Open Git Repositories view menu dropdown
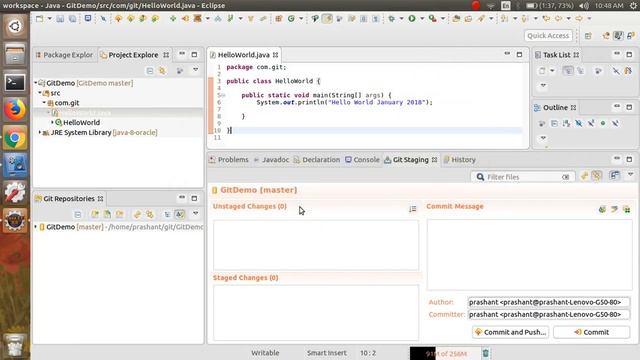 click(x=196, y=213)
